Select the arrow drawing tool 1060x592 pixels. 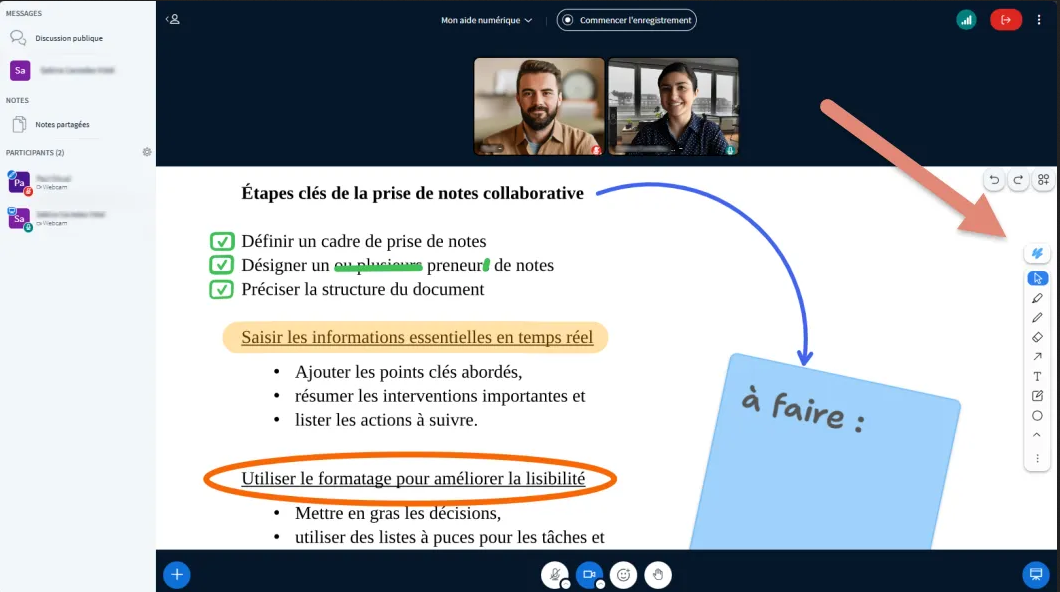click(1037, 356)
